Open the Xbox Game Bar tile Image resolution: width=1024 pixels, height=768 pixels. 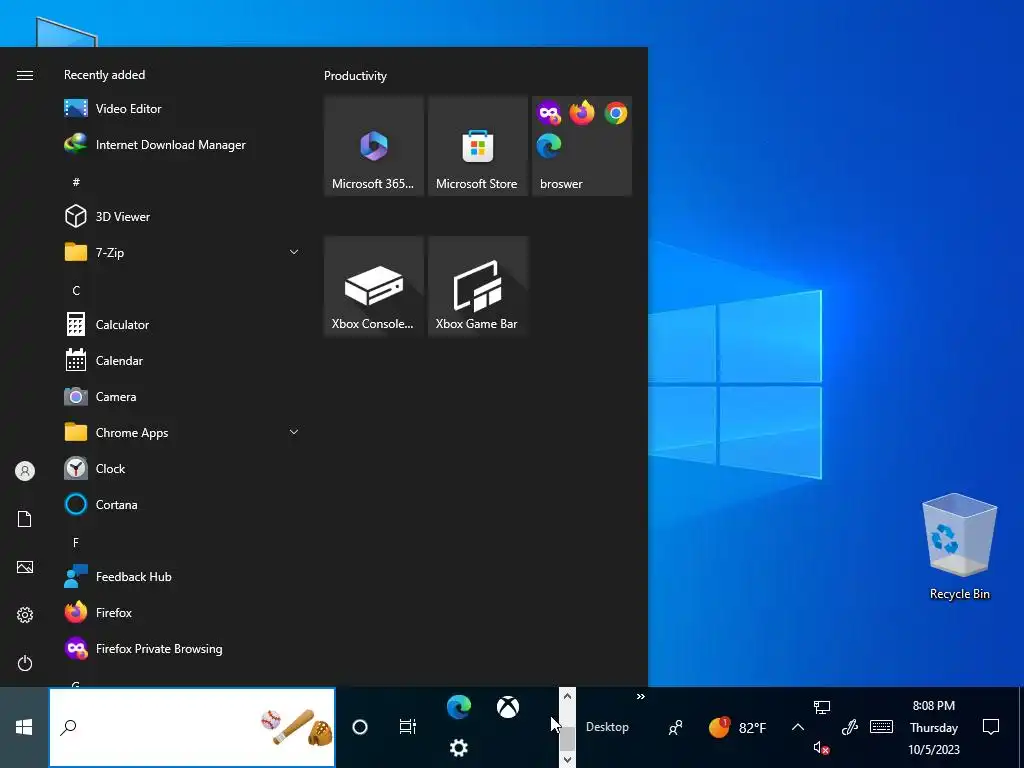coord(477,286)
